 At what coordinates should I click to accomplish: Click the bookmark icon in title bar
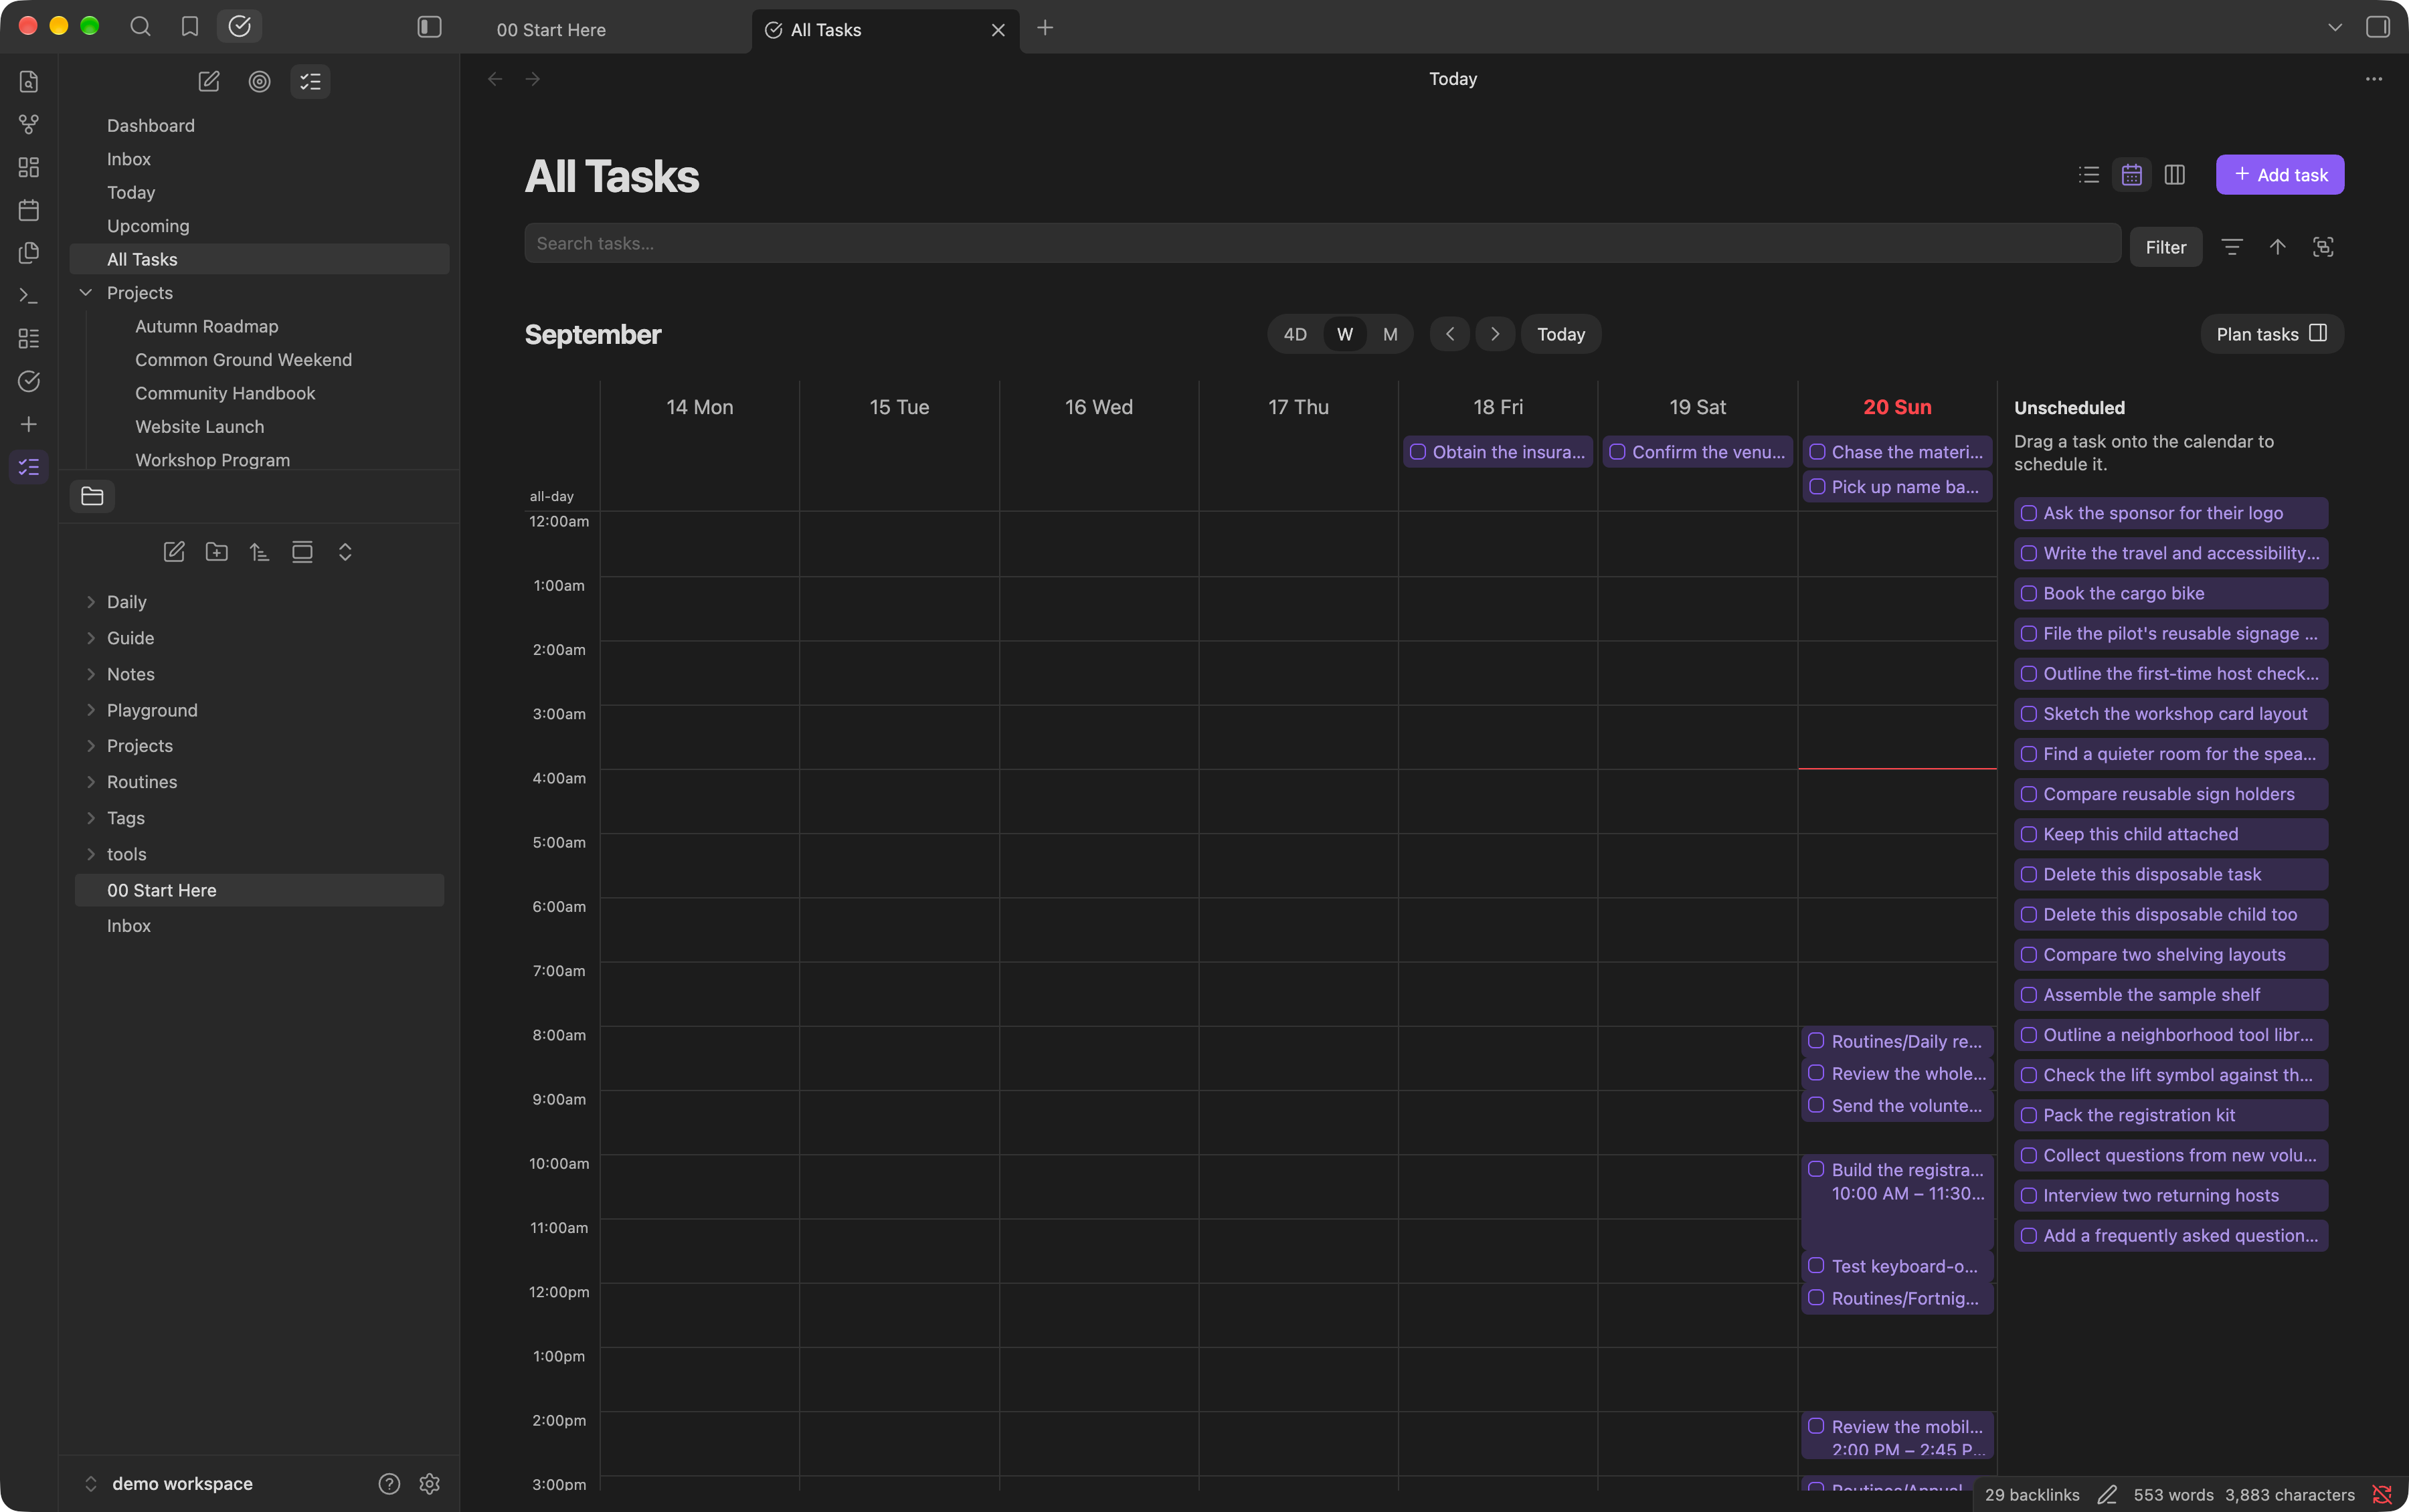tap(190, 27)
